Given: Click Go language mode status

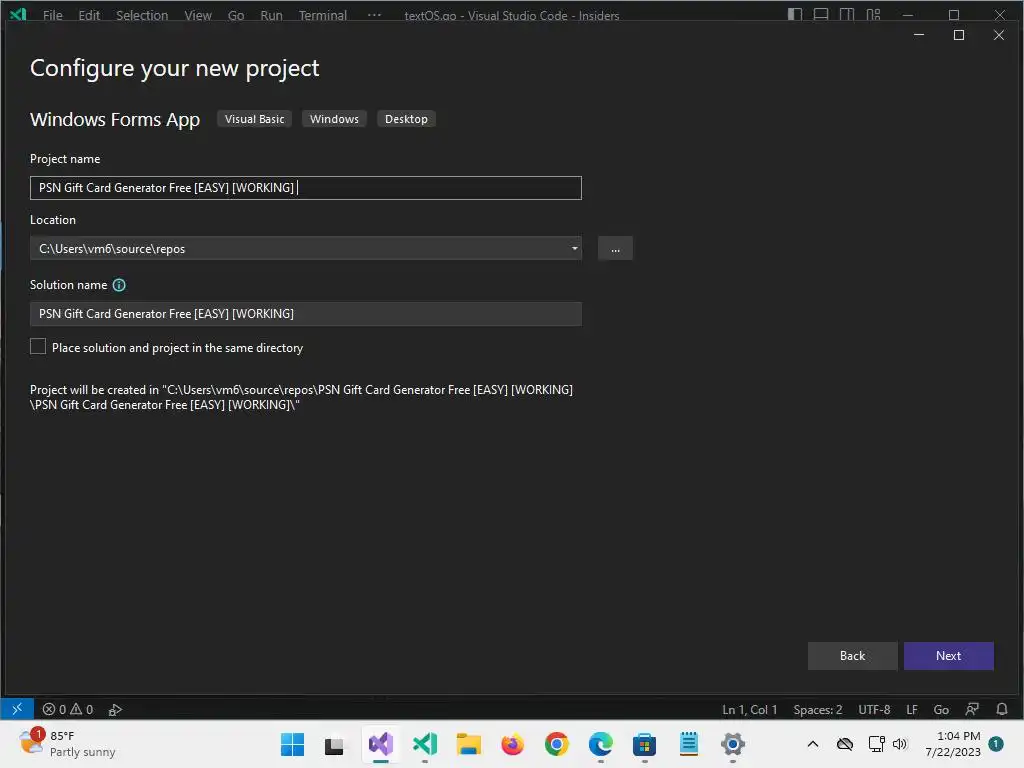Looking at the screenshot, I should pos(941,709).
